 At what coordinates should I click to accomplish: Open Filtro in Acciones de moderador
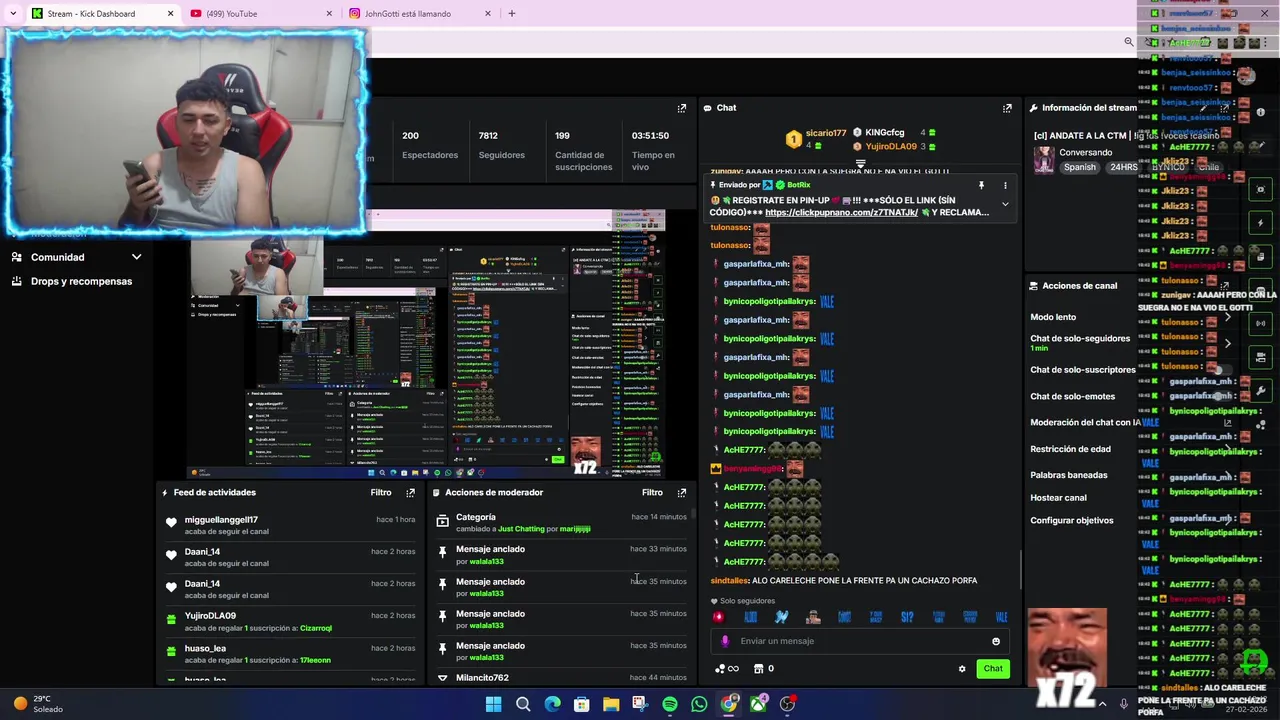(x=652, y=492)
